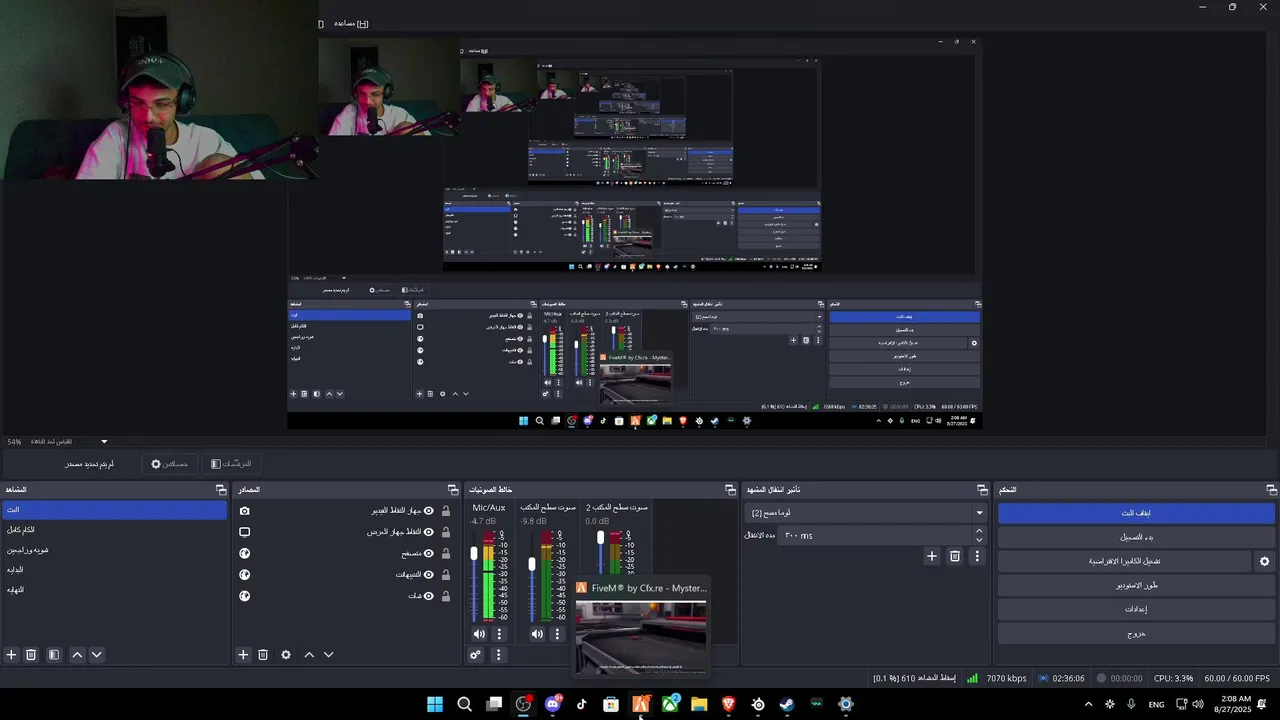Open scene filters icon in scenes panel

(54, 655)
